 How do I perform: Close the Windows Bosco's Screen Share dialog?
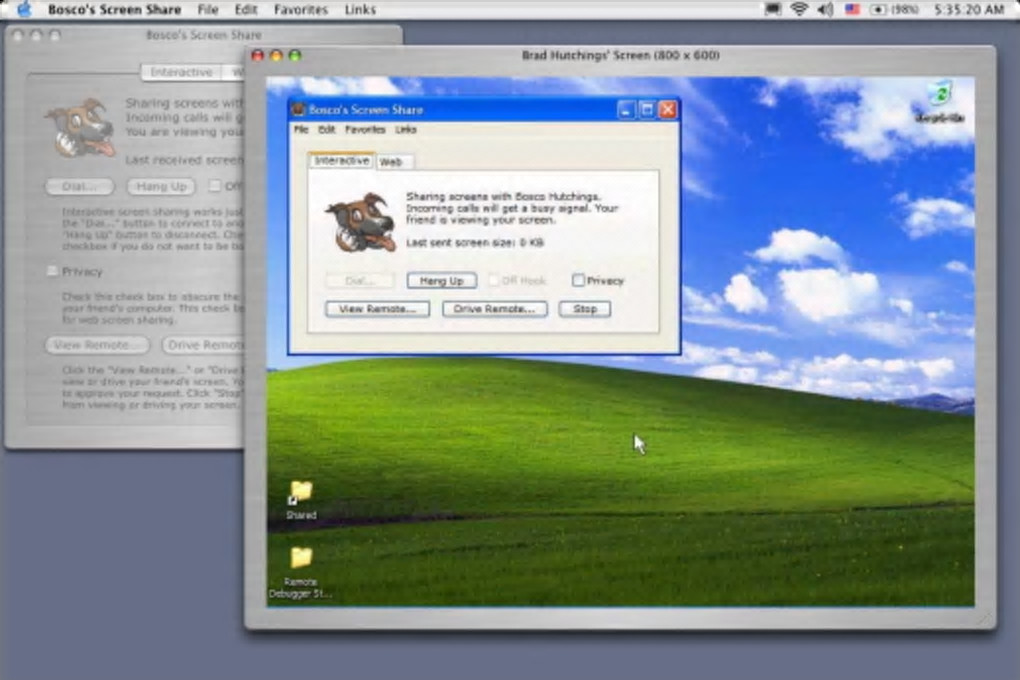tap(667, 109)
